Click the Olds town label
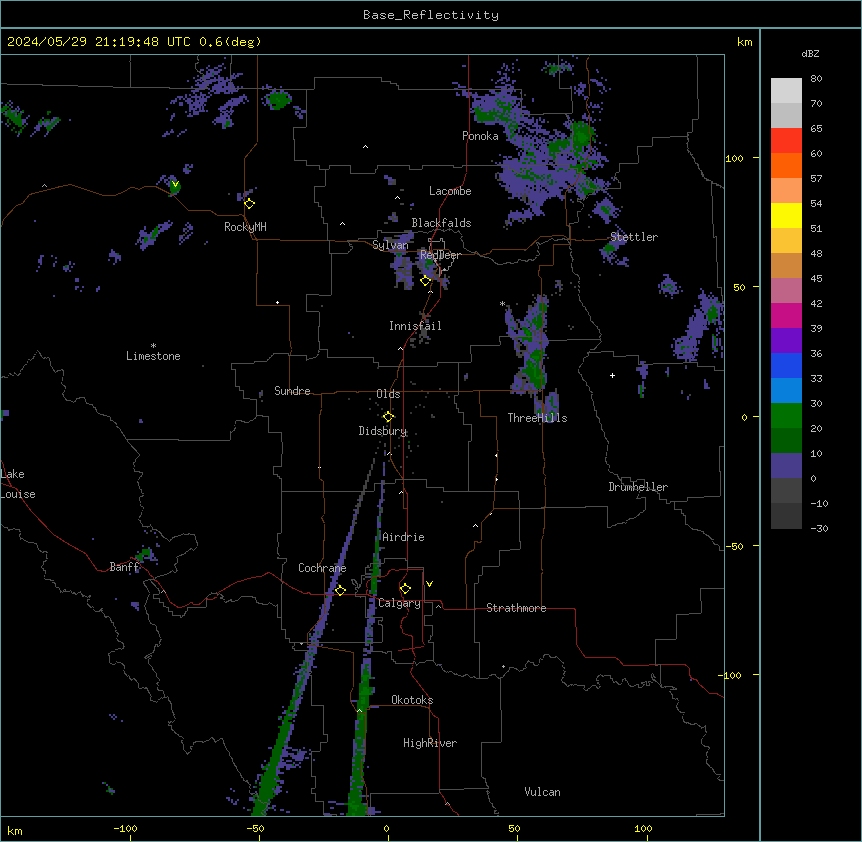This screenshot has width=862, height=842. click(388, 394)
